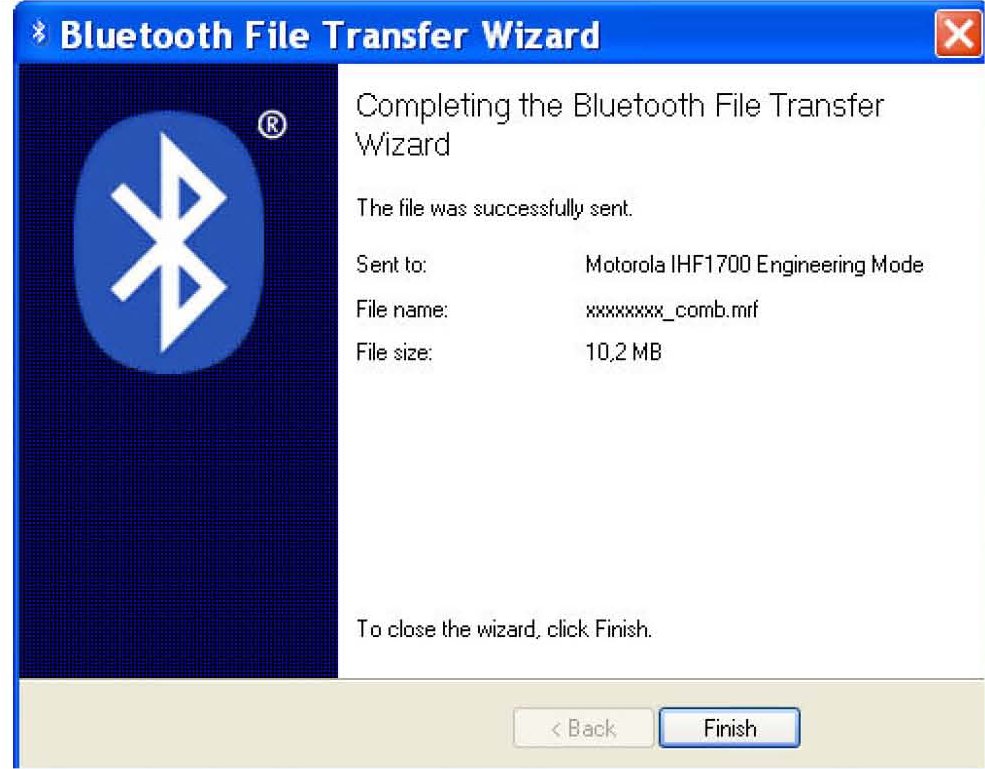
Task: Click the gray footer area left of Back
Action: coord(264,724)
